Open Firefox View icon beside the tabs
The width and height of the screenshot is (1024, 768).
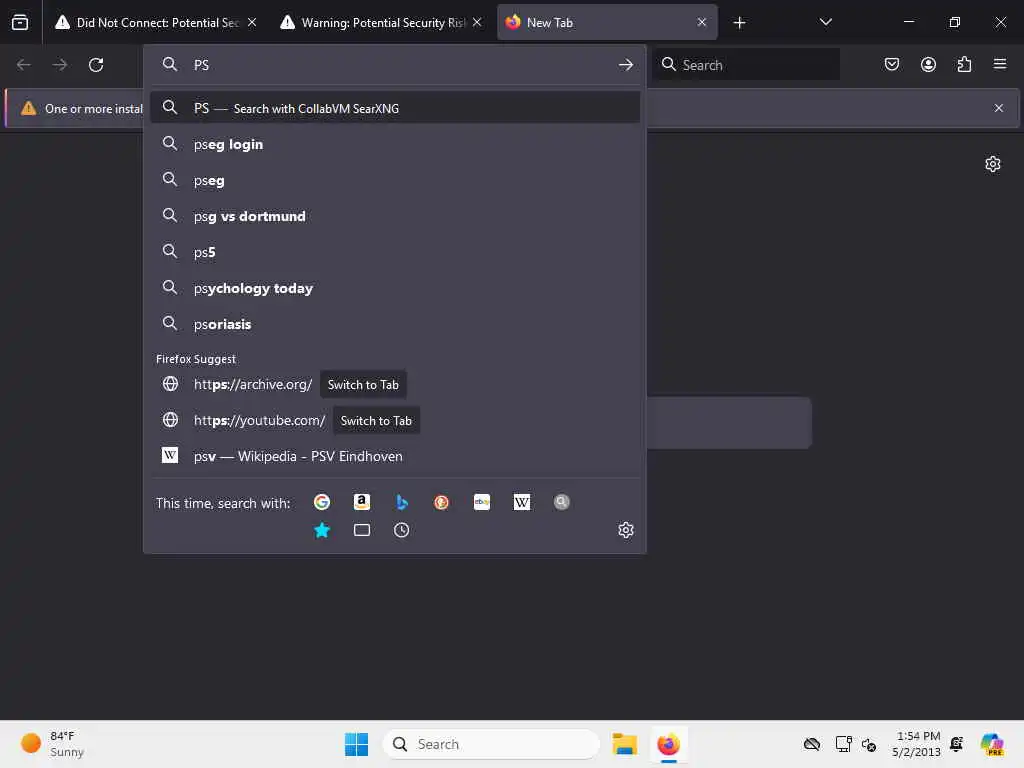click(20, 22)
